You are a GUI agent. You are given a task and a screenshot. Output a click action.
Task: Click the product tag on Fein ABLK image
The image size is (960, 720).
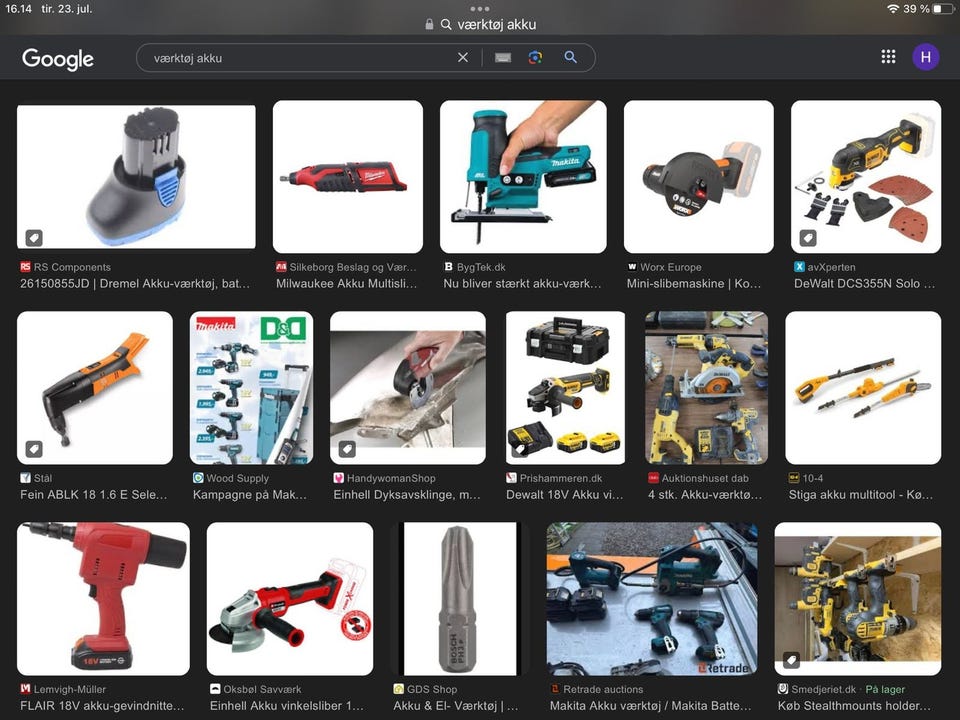[34, 449]
